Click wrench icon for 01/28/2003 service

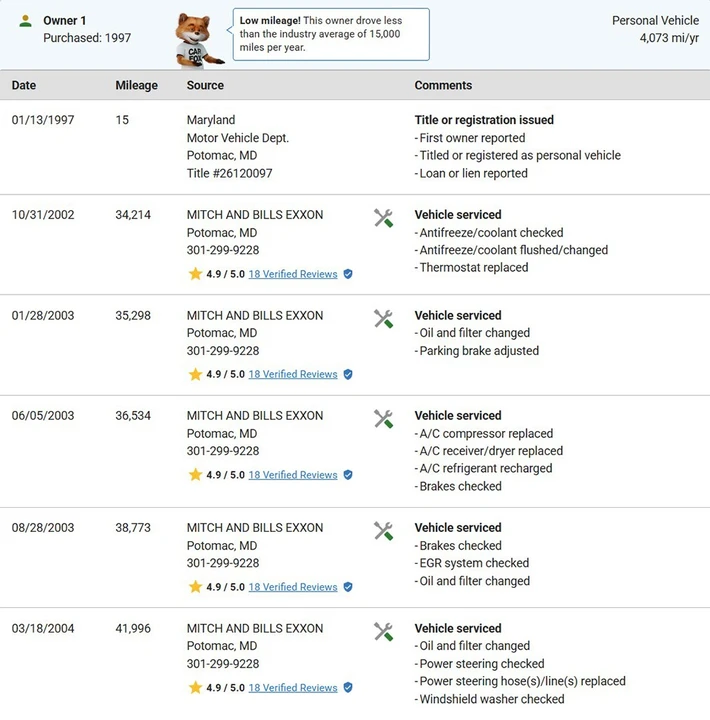pyautogui.click(x=383, y=319)
